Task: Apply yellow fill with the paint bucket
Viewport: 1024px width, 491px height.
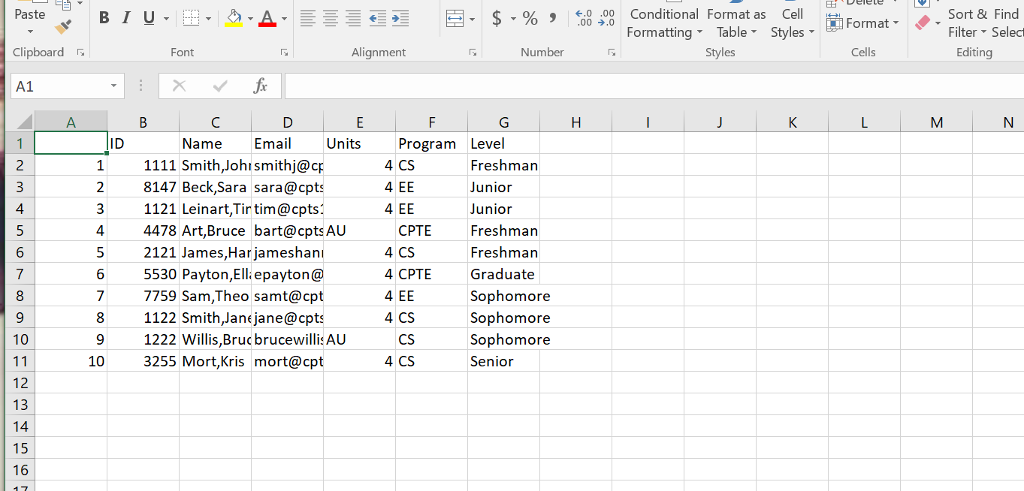Action: tap(234, 18)
